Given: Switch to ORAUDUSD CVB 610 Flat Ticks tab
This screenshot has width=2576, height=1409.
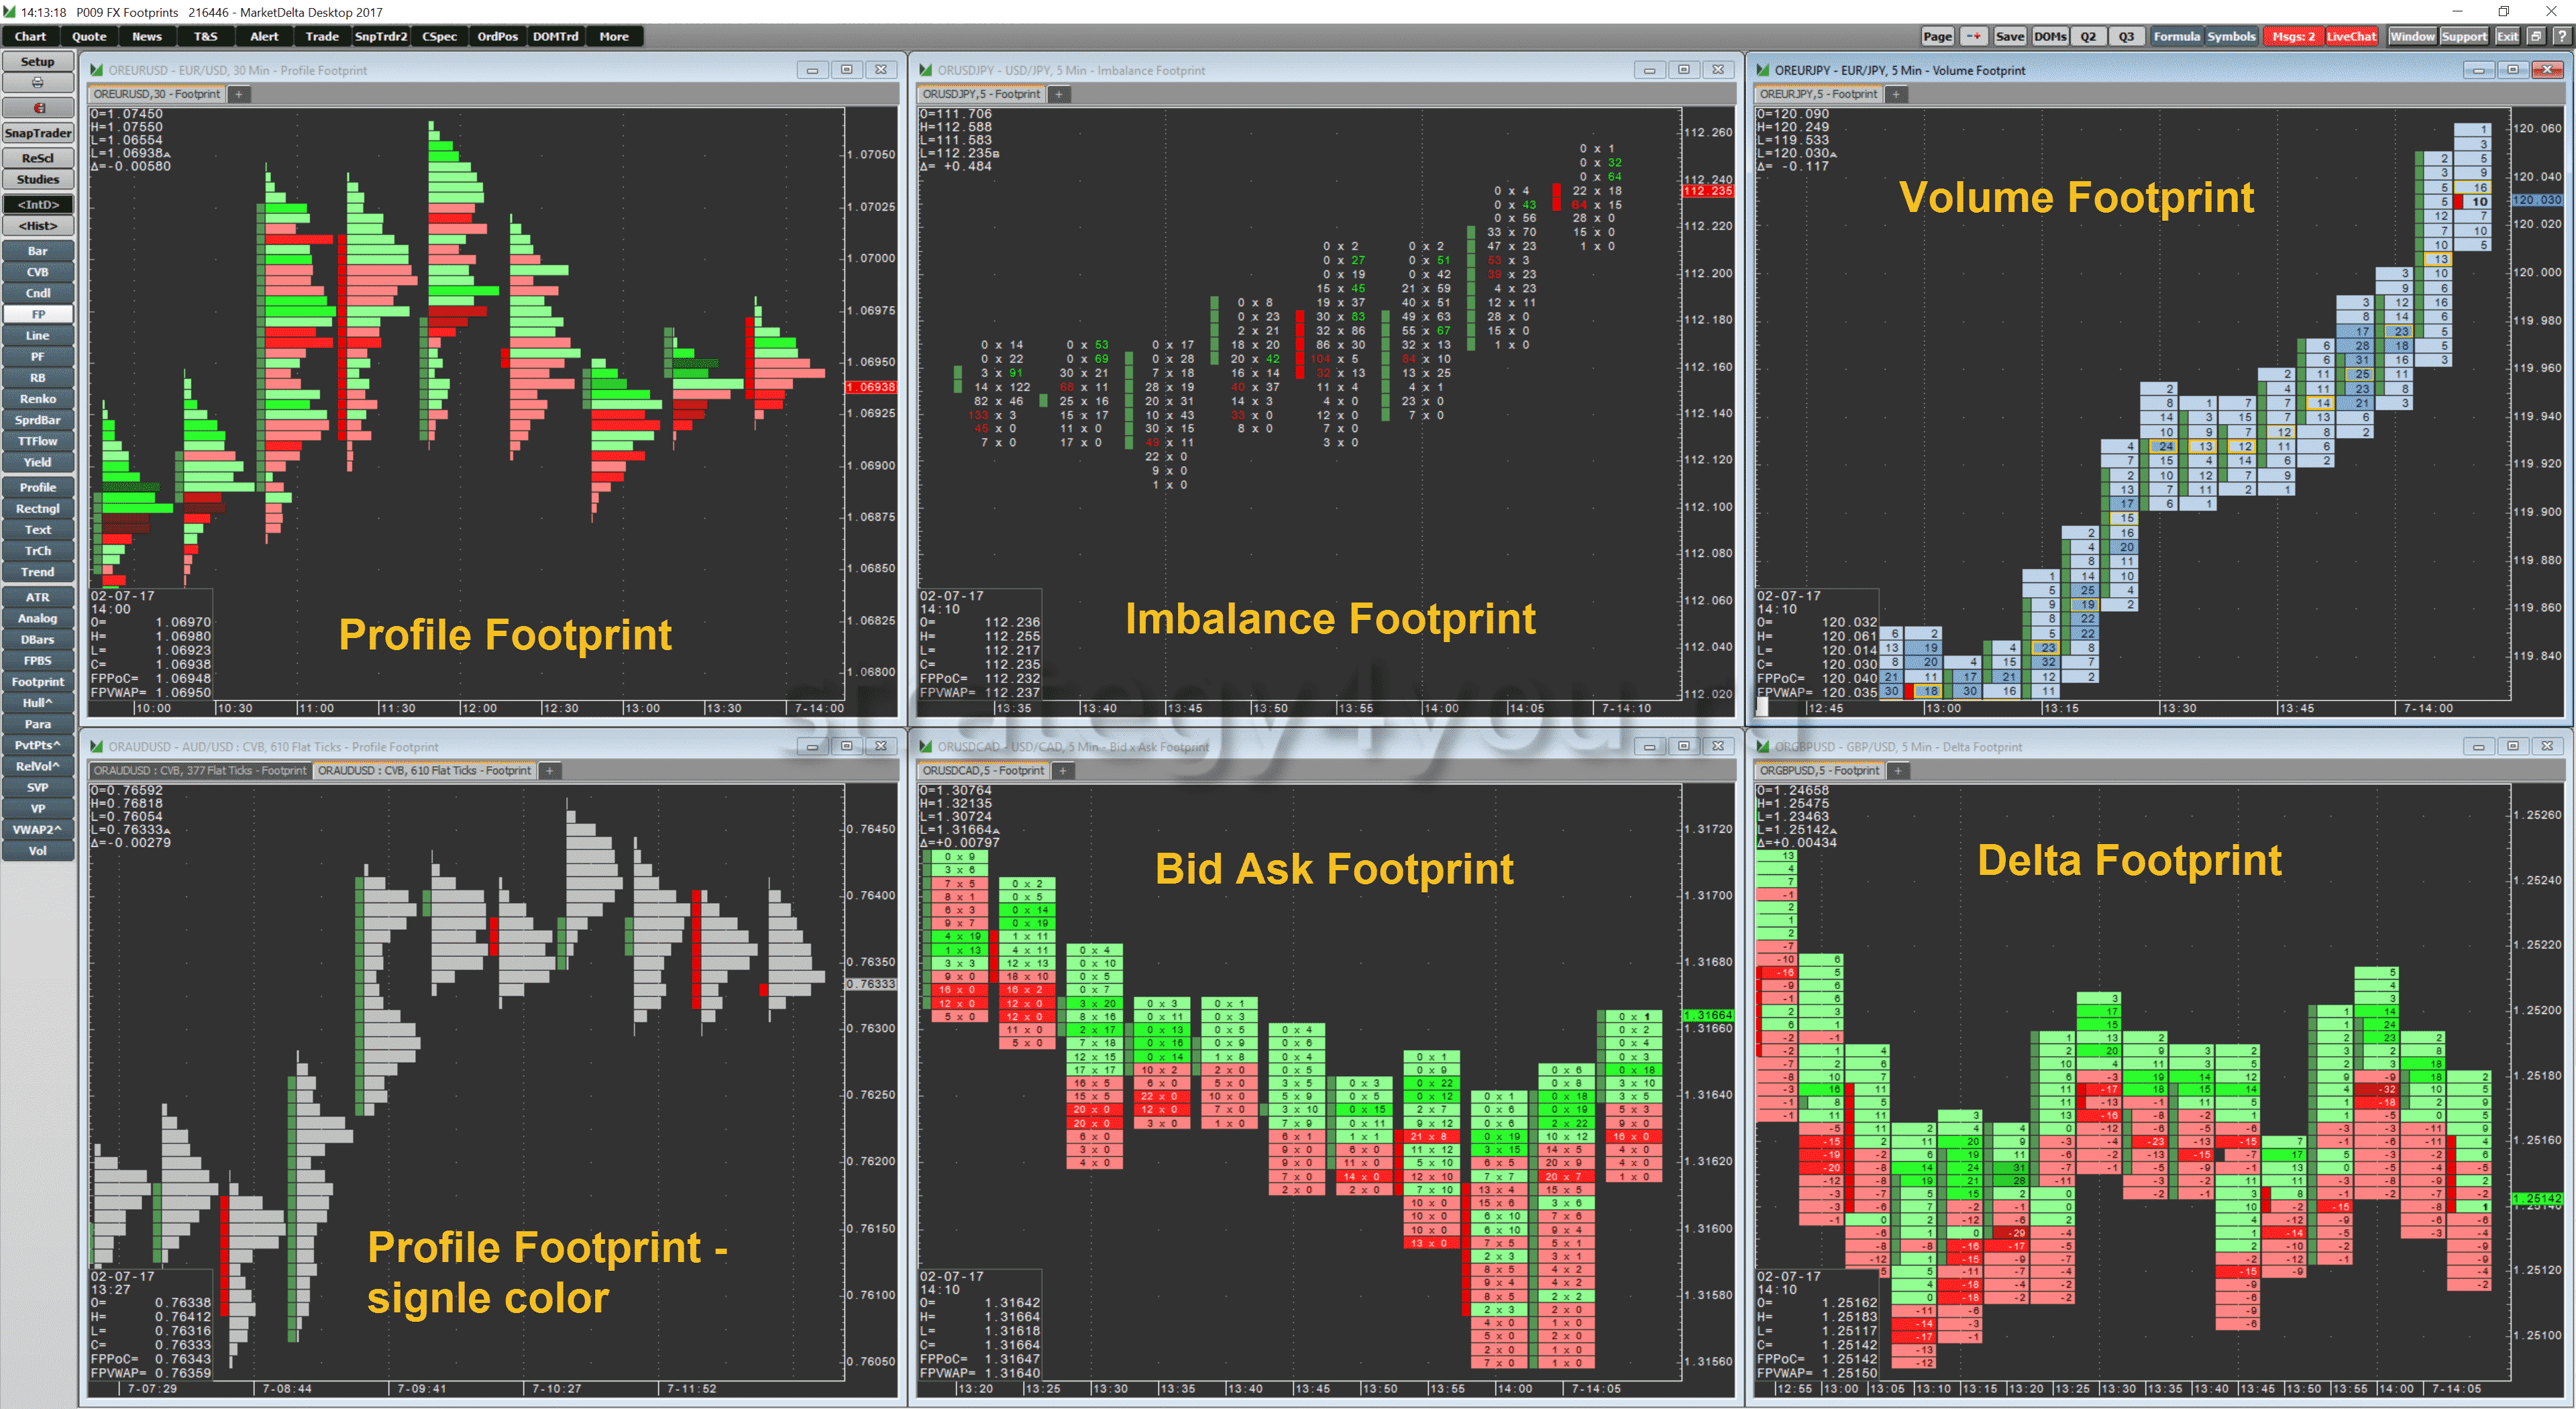Looking at the screenshot, I should [x=424, y=771].
